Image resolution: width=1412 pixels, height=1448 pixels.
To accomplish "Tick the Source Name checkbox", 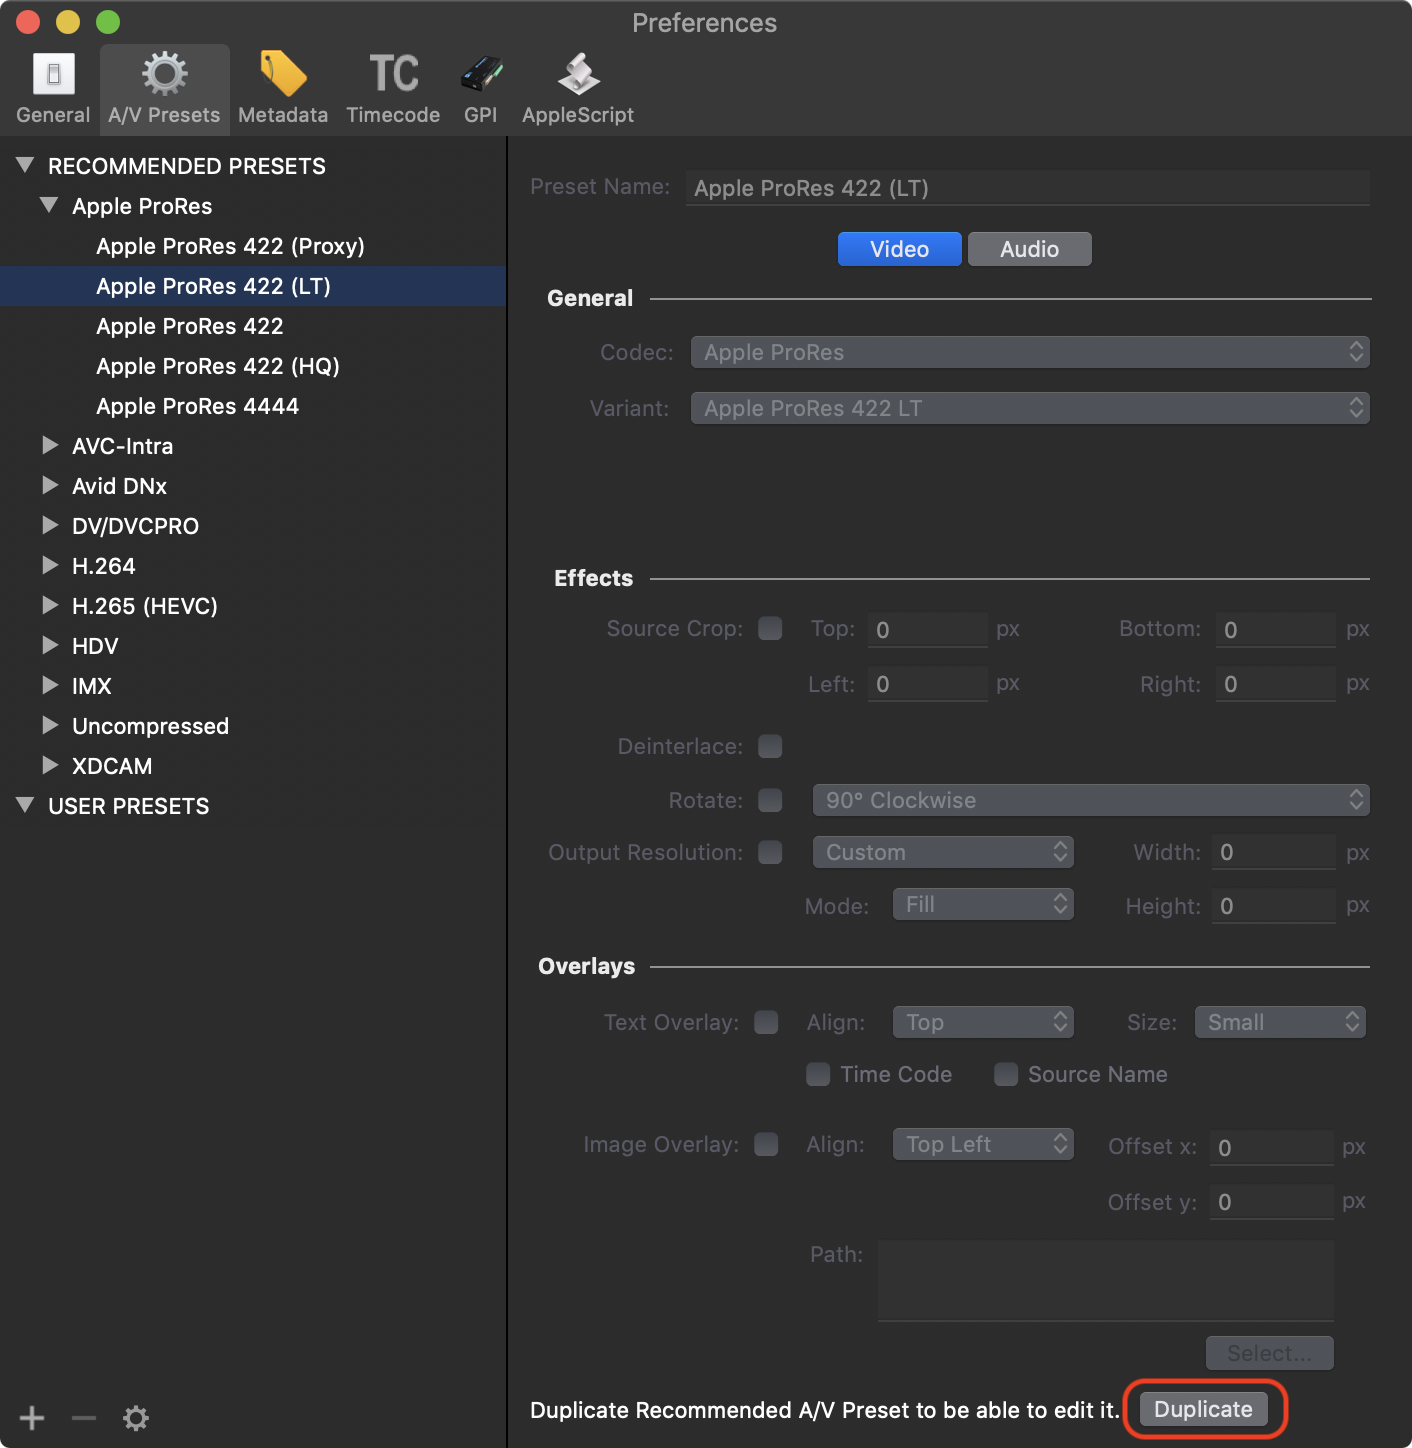I will (1006, 1074).
